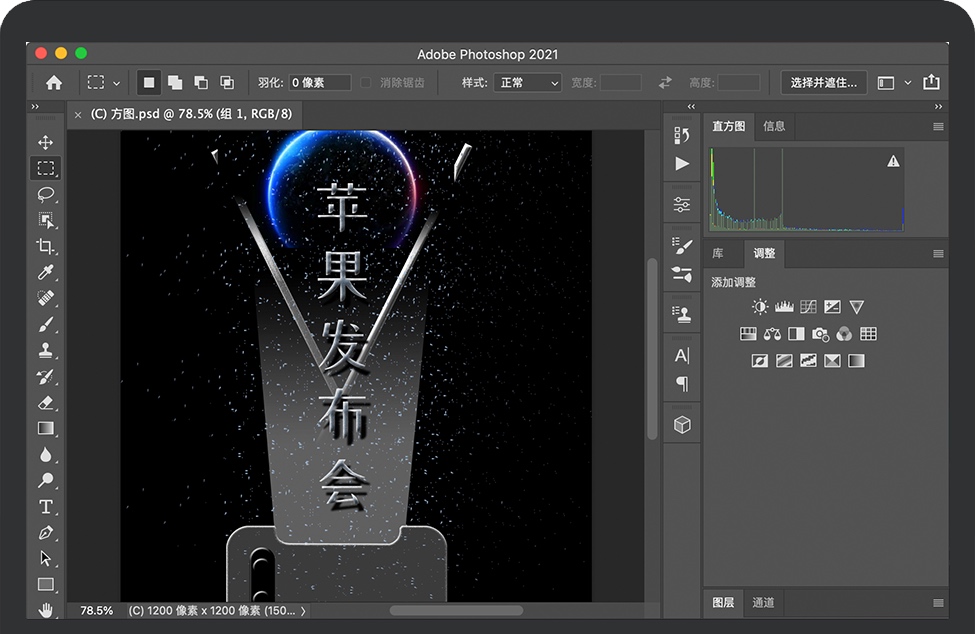Click the share export button
The height and width of the screenshot is (634, 975).
click(x=931, y=83)
